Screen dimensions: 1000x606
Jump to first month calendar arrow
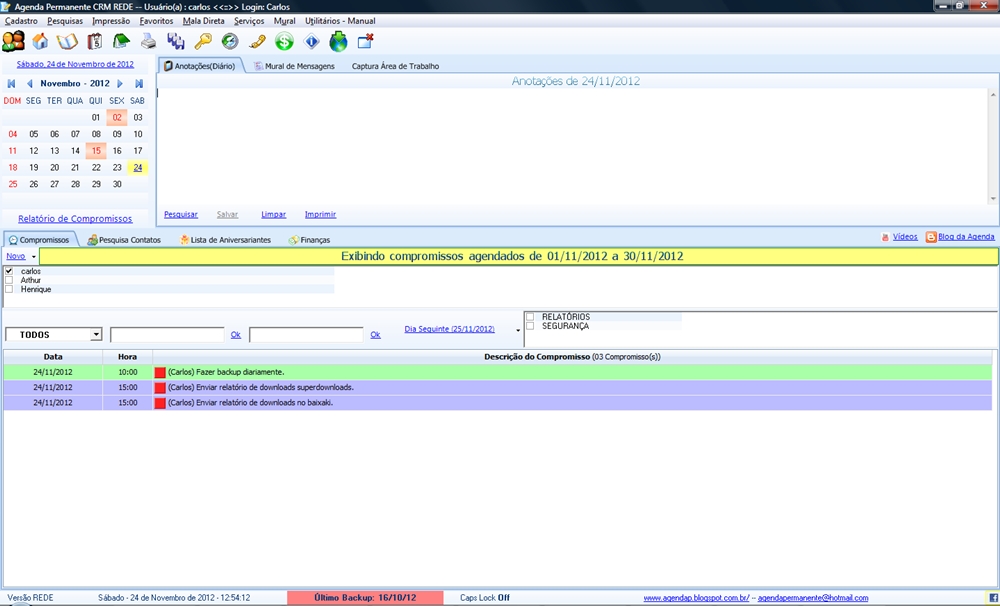[11, 84]
